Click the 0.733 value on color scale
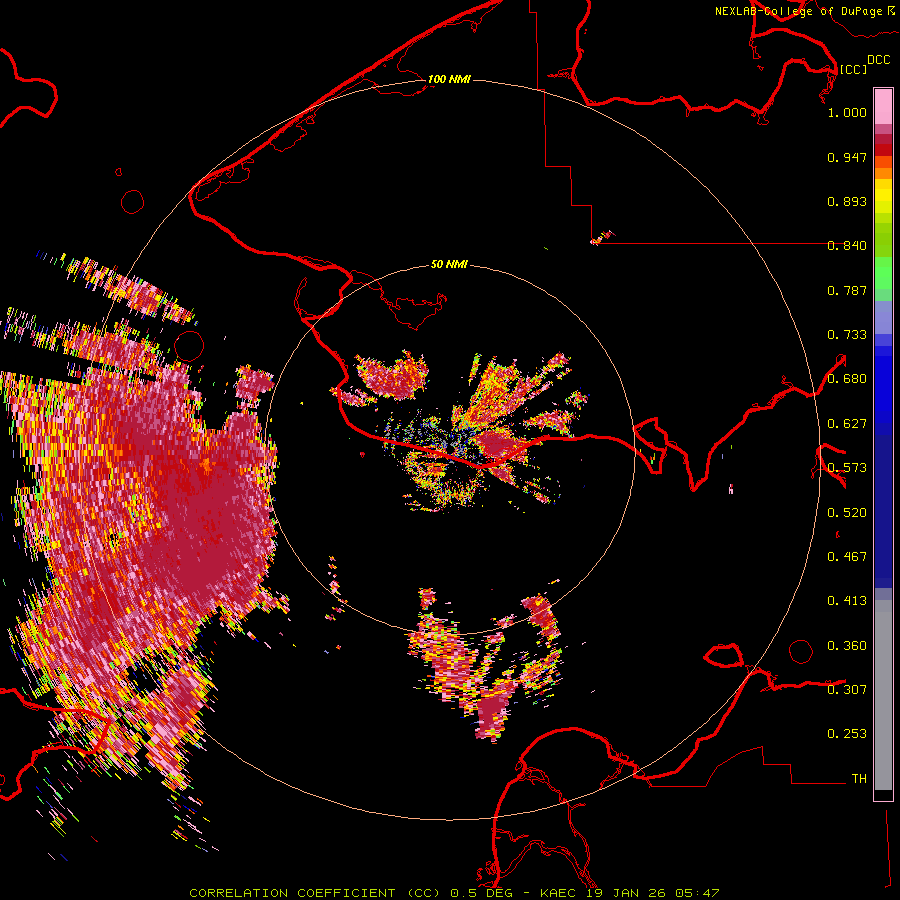 [x=847, y=335]
